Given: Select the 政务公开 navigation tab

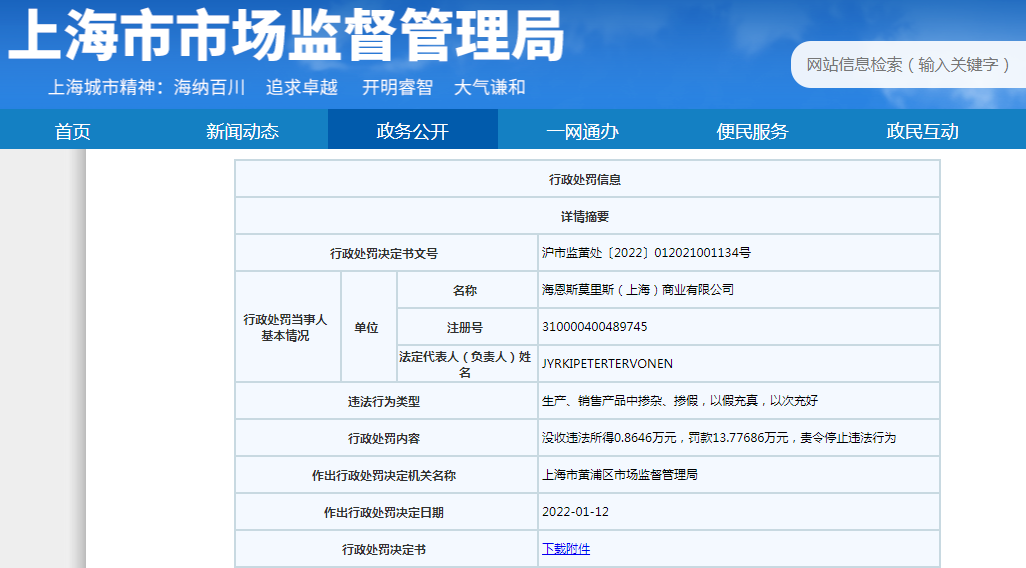Looking at the screenshot, I should click(x=412, y=131).
